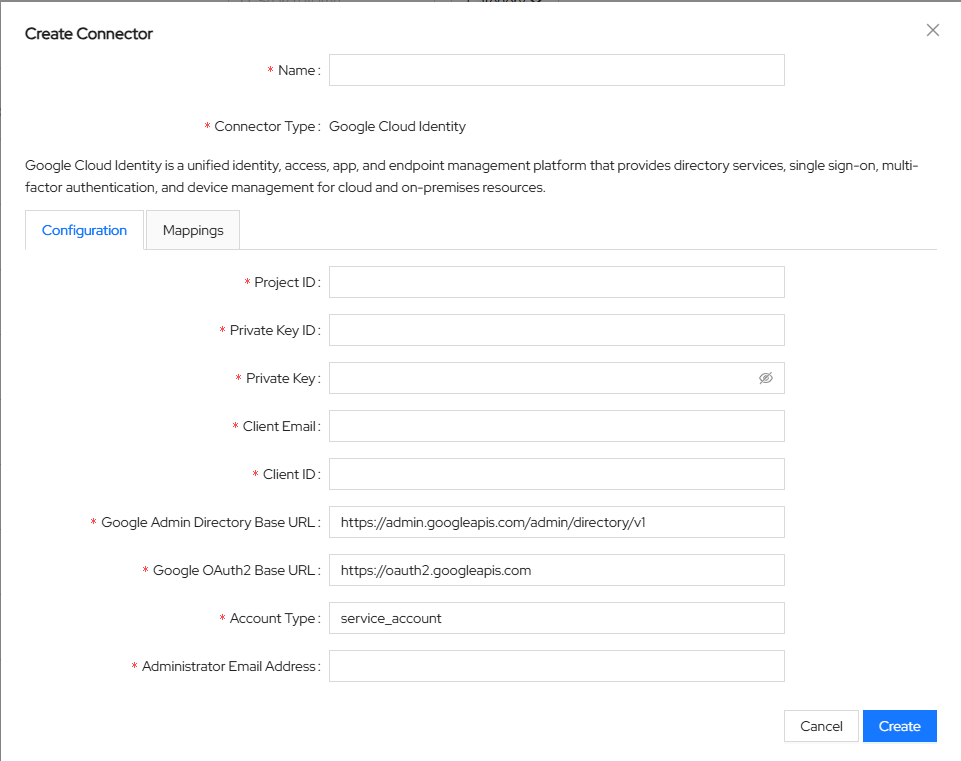This screenshot has height=761, width=961.
Task: Click the Create button
Action: point(899,726)
